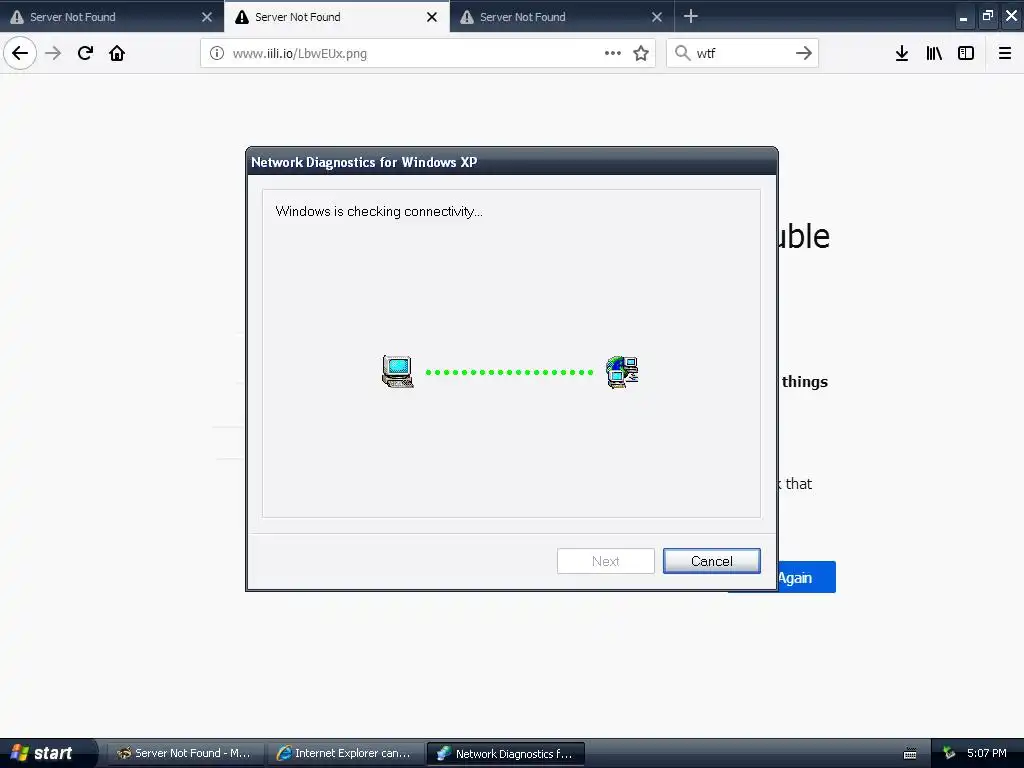Open the page actions three-dot menu

613,53
